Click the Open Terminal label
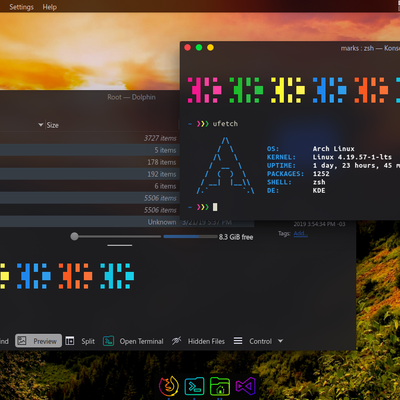The image size is (400, 400). coord(141,341)
